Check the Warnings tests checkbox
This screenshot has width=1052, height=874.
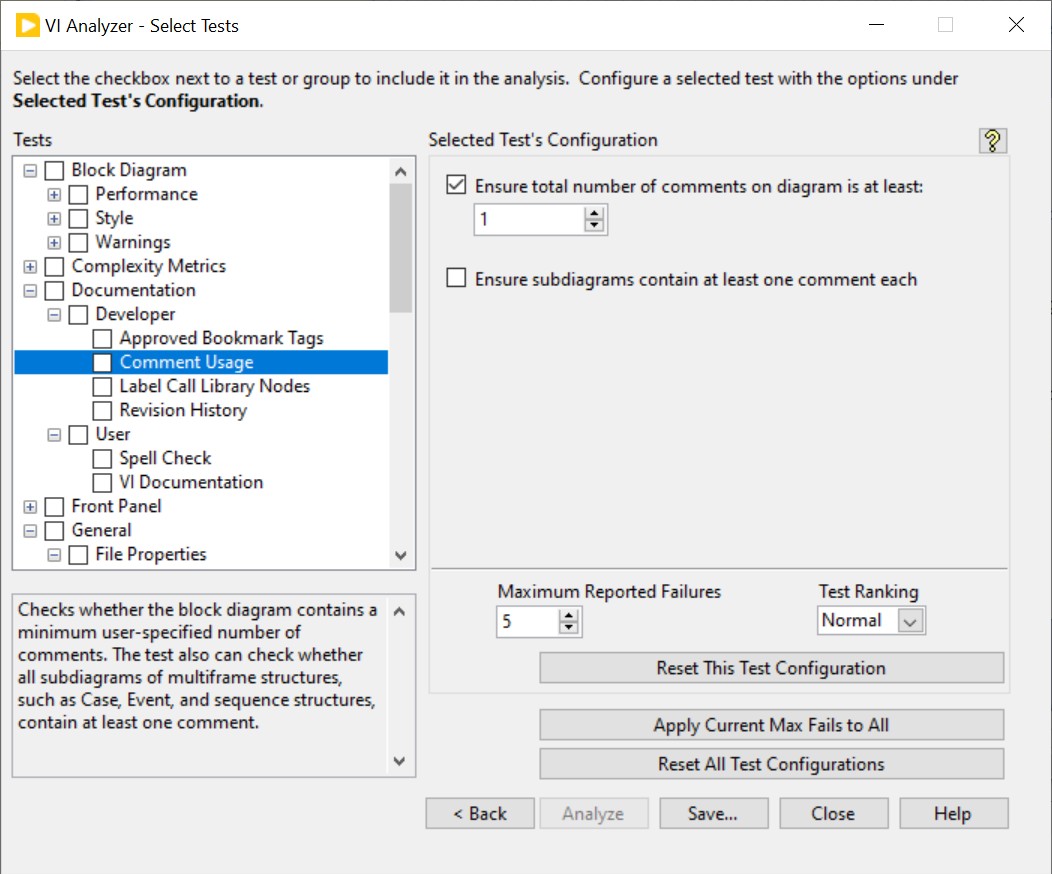(x=78, y=242)
